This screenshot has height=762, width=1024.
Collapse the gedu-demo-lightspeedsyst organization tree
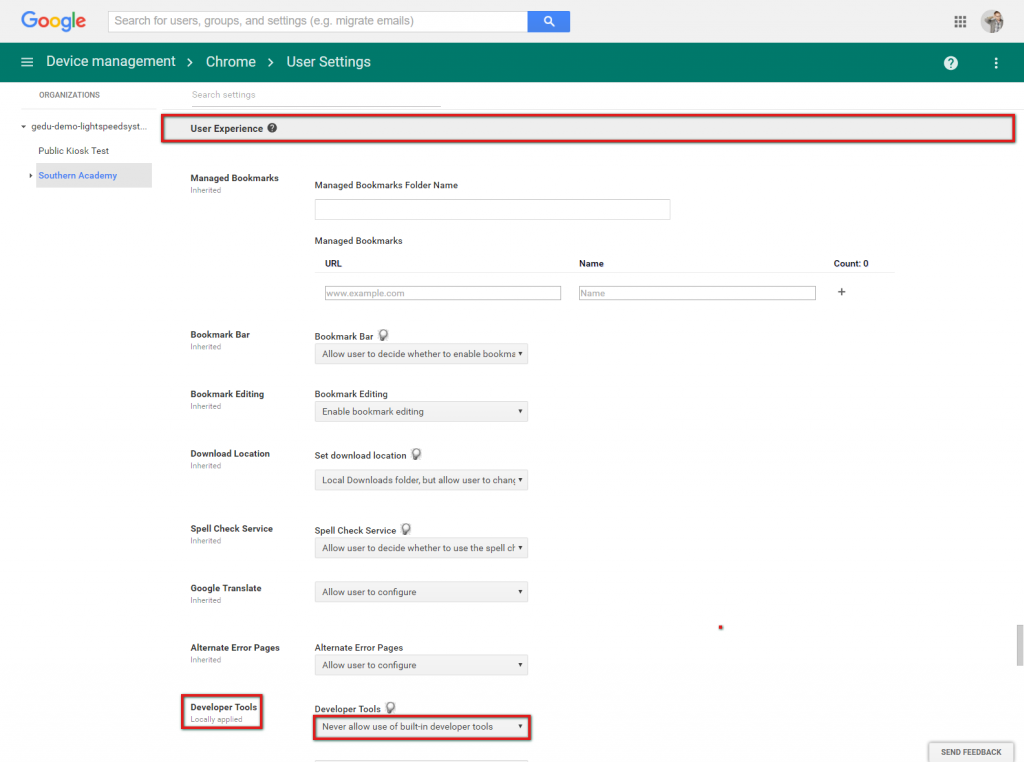pyautogui.click(x=24, y=127)
